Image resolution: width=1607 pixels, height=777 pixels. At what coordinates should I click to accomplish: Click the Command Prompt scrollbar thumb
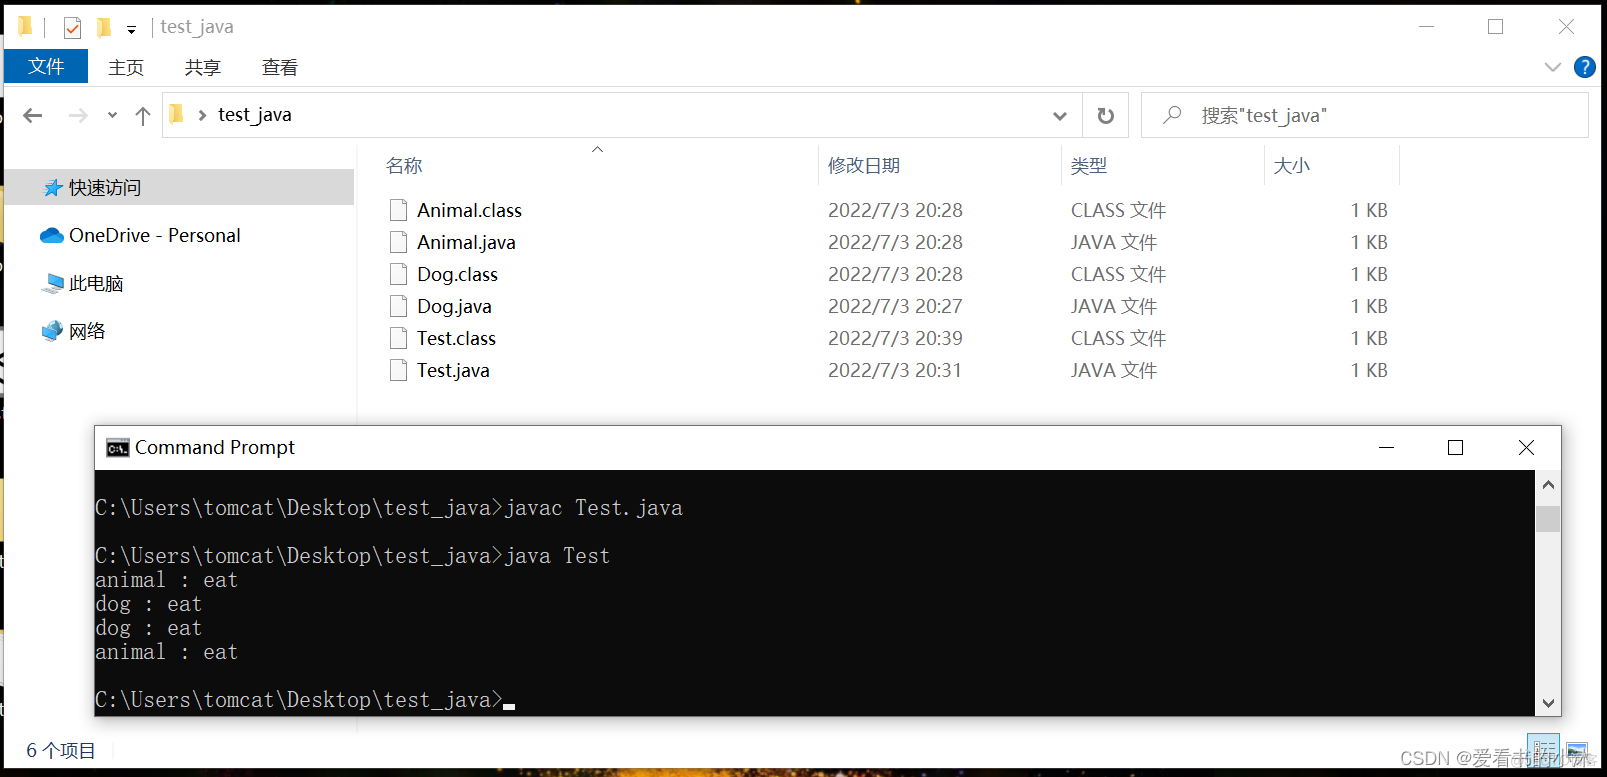[x=1548, y=519]
